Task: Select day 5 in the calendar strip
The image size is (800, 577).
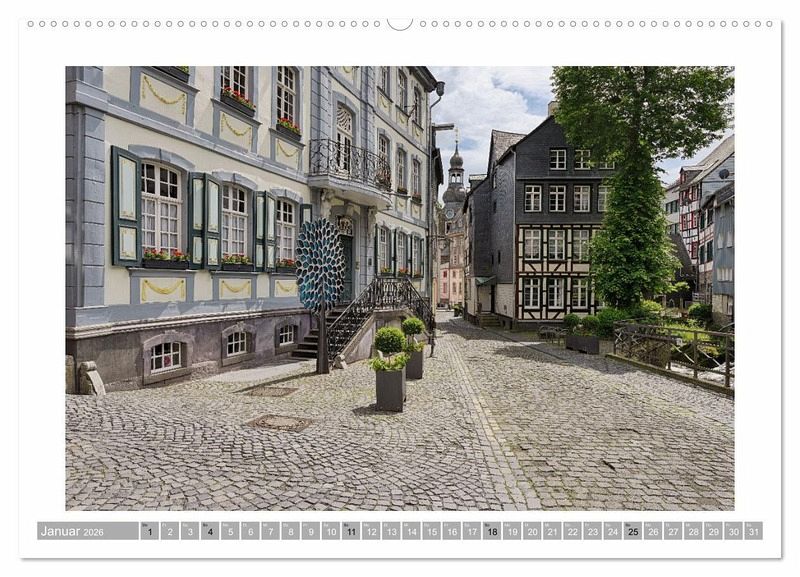Action: (230, 531)
